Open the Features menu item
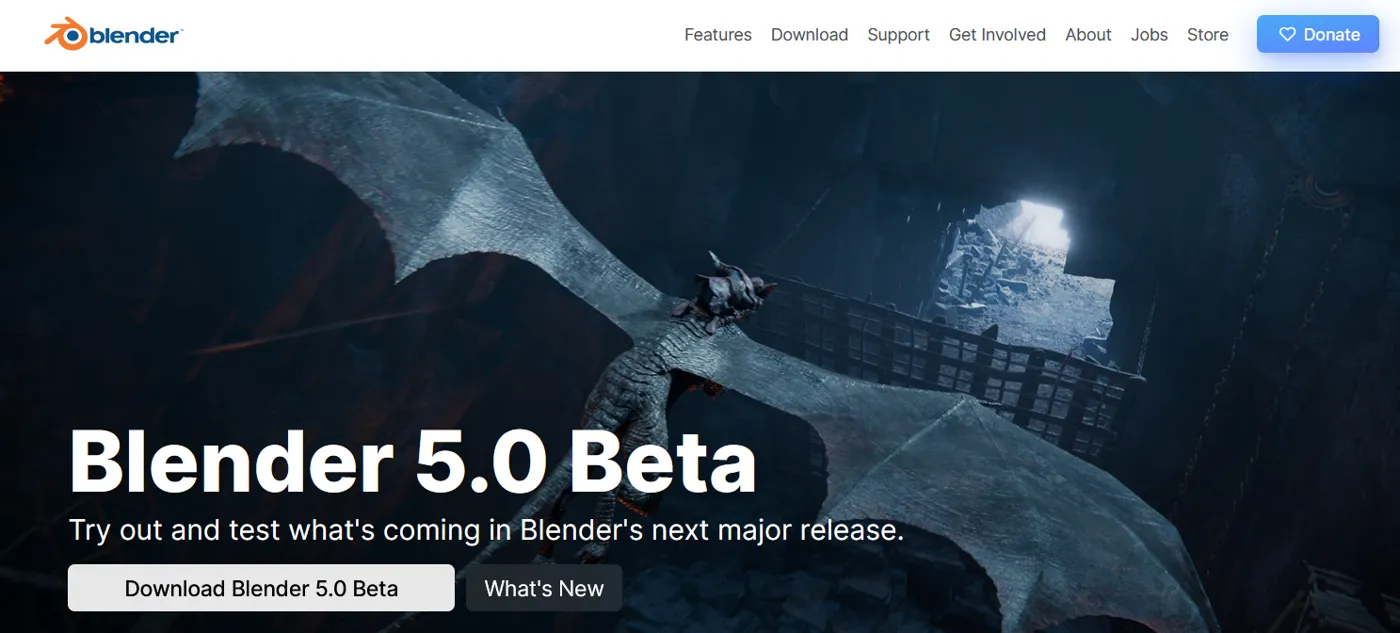The height and width of the screenshot is (633, 1400). pos(718,34)
